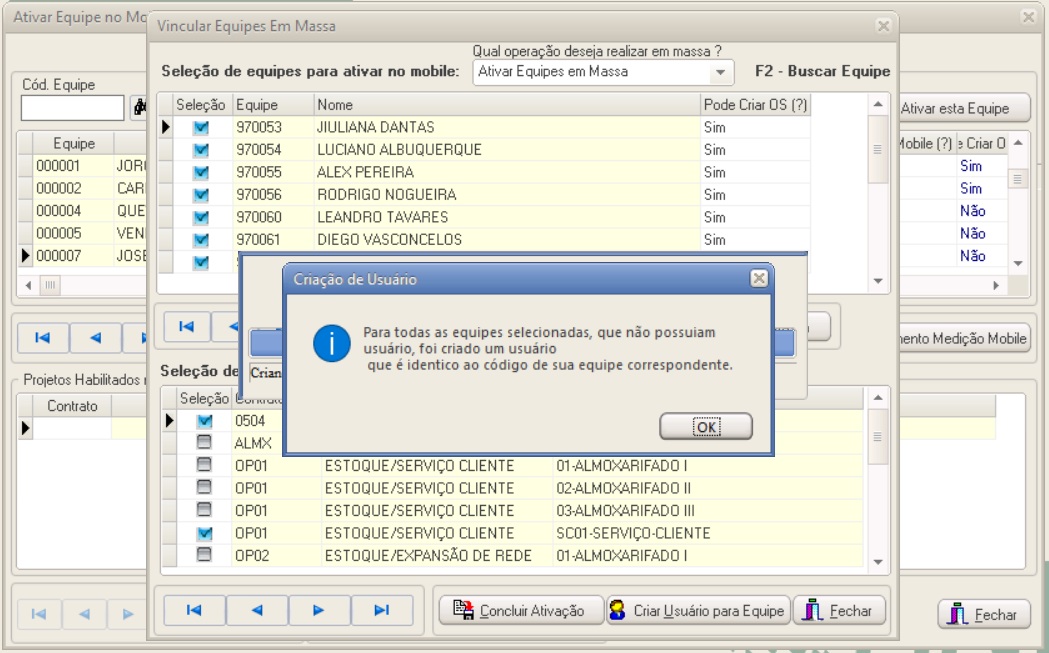
Task: Click first-record arrow in teams navigator
Action: pos(186,326)
